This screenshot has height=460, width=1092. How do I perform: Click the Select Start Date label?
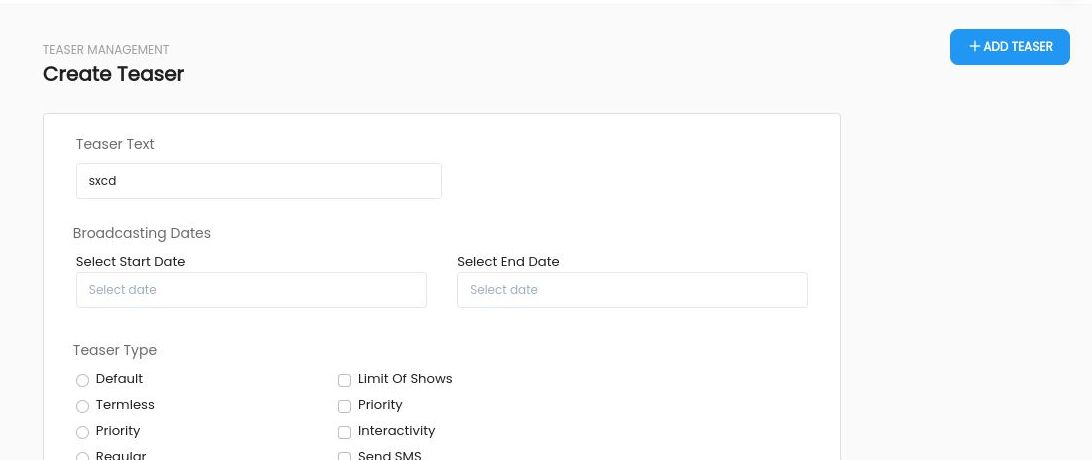(130, 262)
